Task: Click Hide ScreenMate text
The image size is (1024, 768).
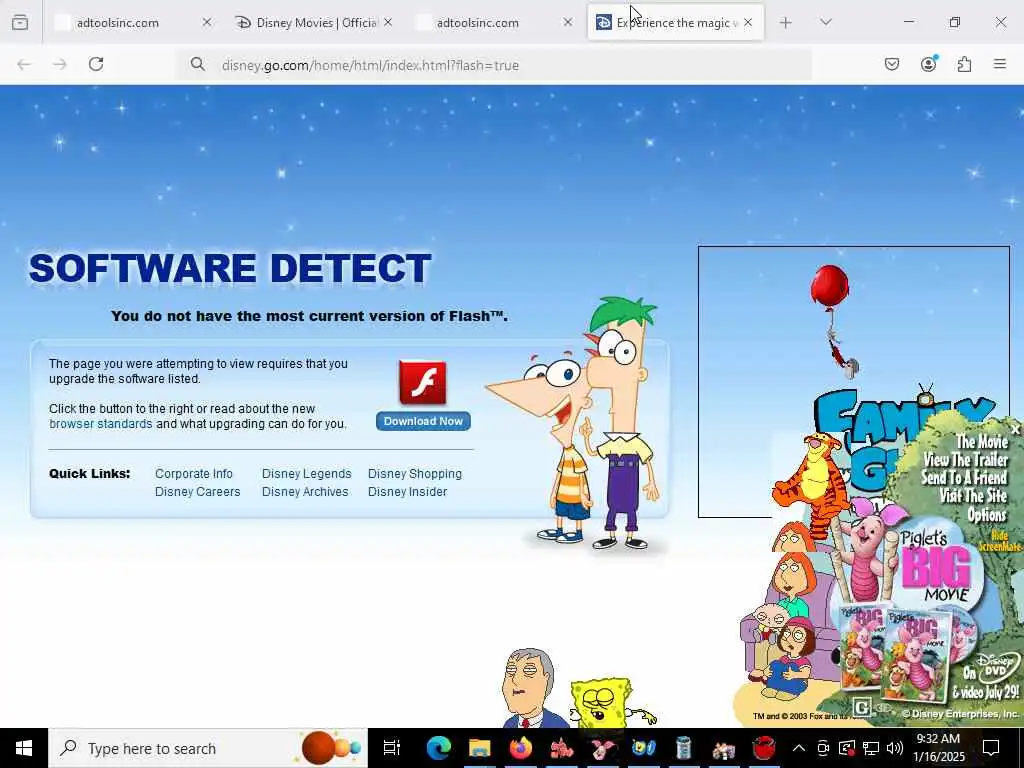Action: (999, 541)
